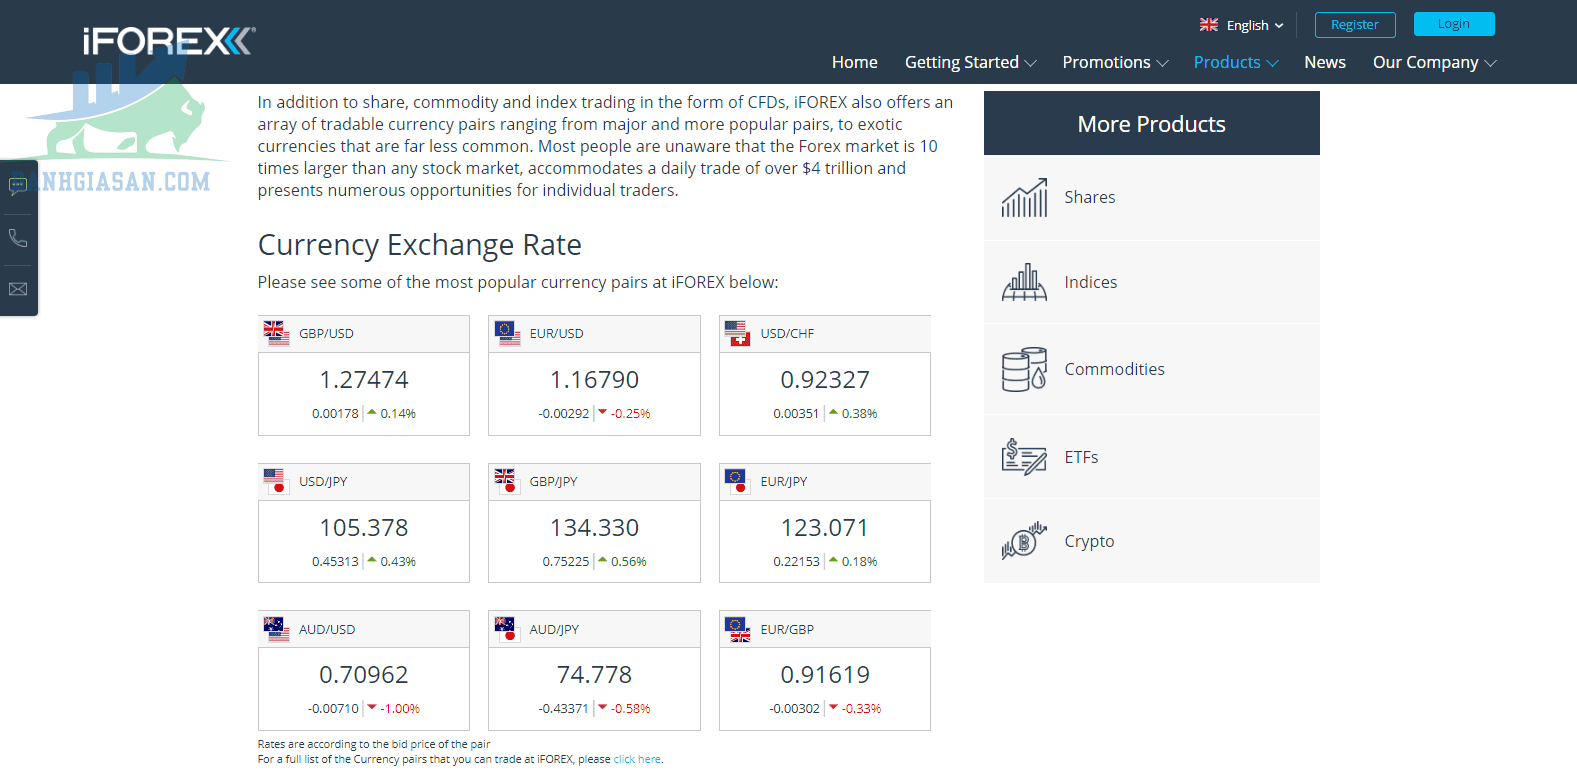
Task: Click the 0.43% change in USD/JPY
Action: (x=398, y=561)
